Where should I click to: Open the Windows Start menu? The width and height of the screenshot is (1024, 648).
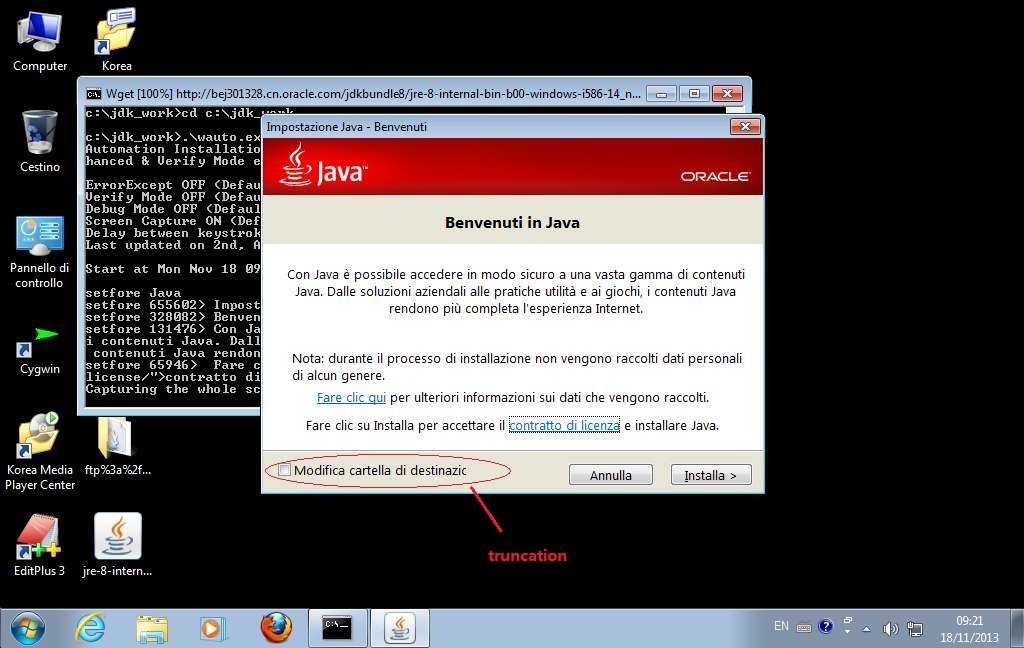pyautogui.click(x=27, y=628)
